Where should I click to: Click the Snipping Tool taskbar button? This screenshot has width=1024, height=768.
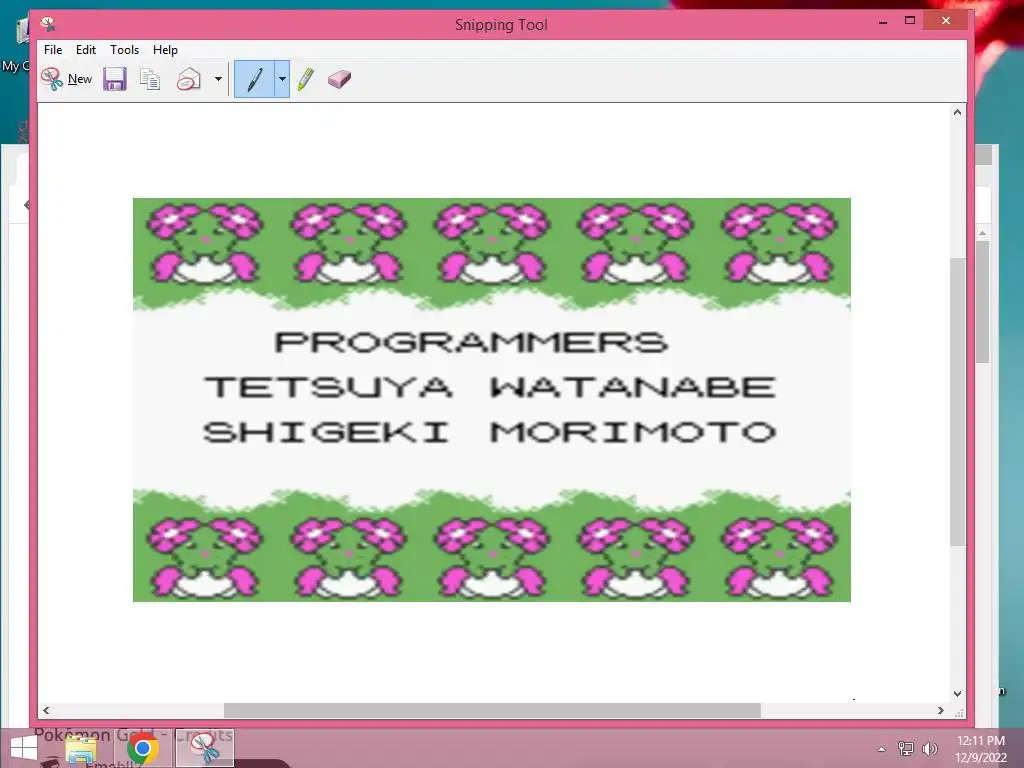pos(204,748)
